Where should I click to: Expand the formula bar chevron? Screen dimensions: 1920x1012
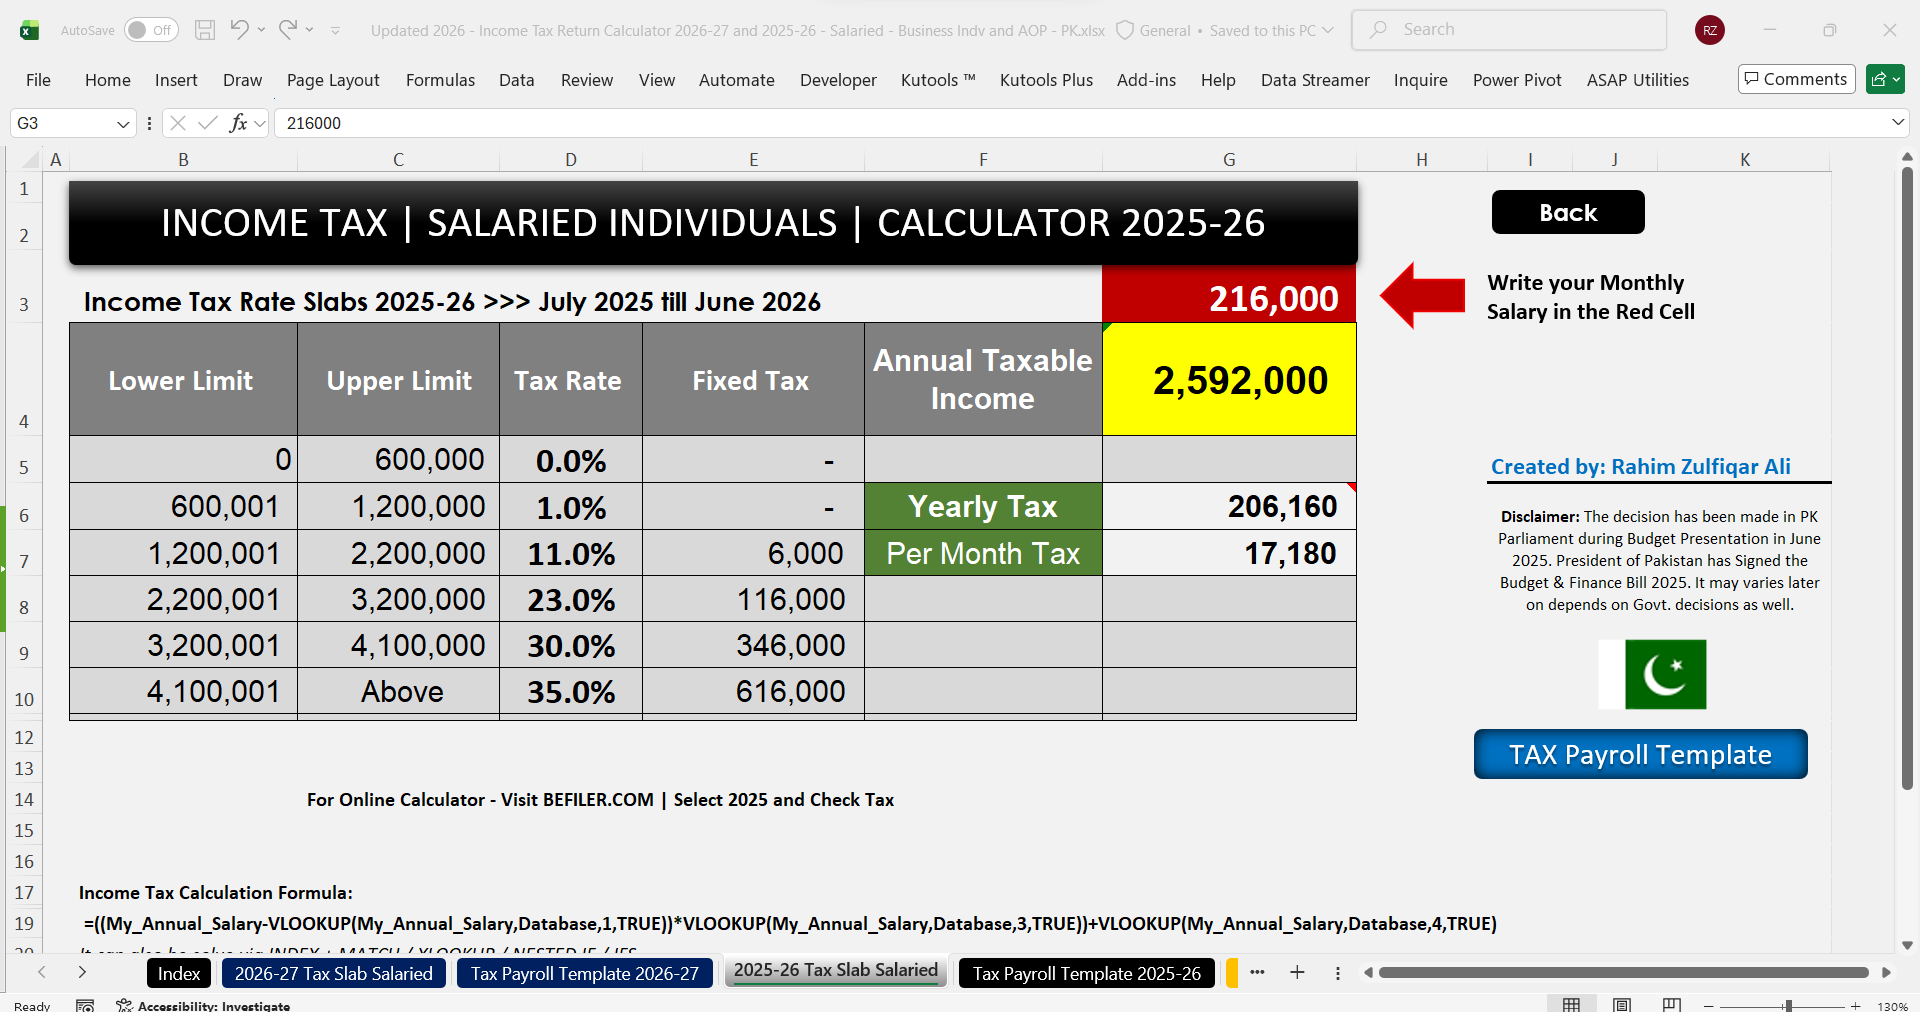coord(1898,122)
